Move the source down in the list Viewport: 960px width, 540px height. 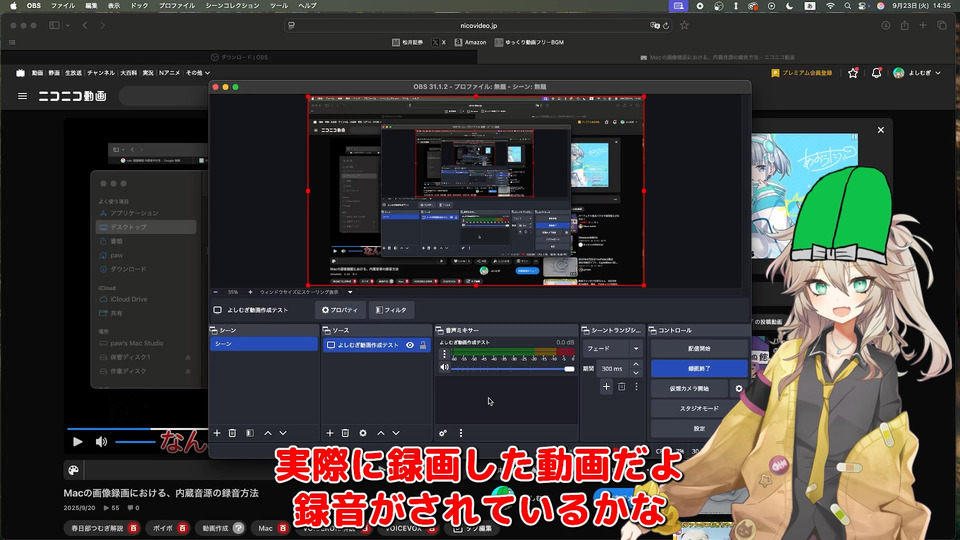396,433
